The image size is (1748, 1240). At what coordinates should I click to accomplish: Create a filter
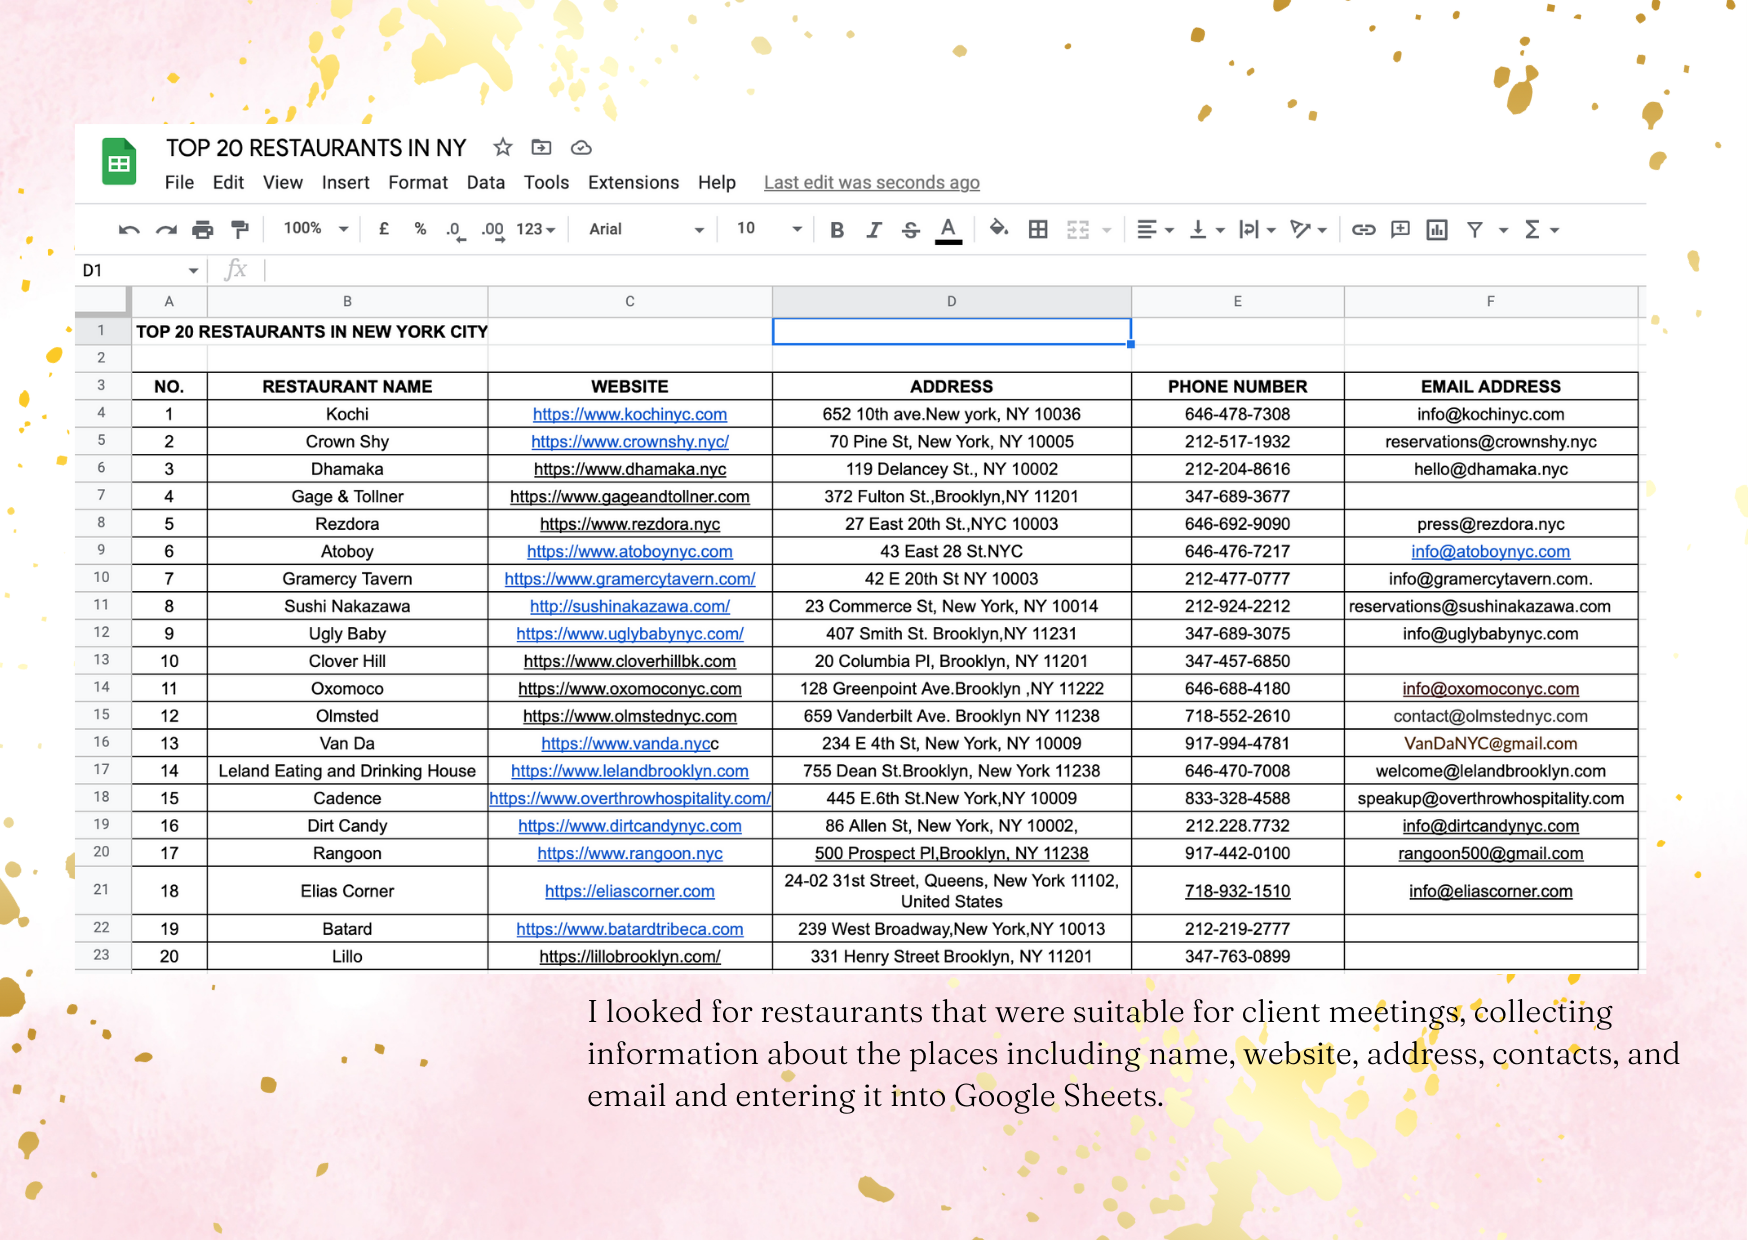coord(1475,230)
